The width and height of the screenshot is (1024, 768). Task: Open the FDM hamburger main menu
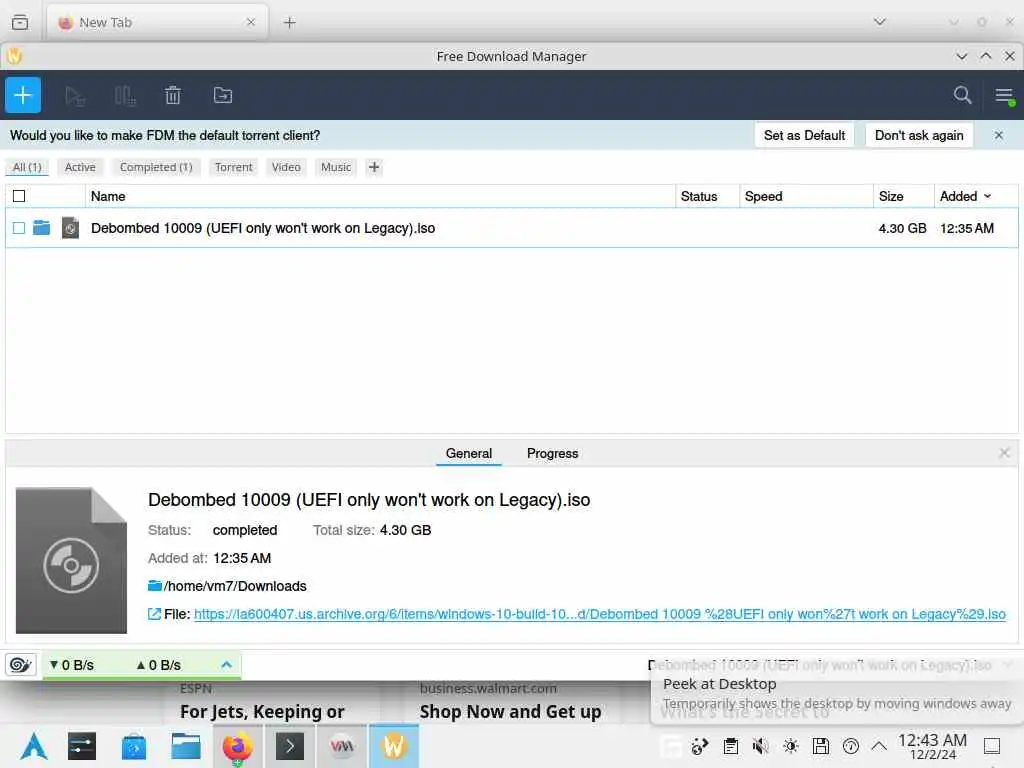point(1004,96)
